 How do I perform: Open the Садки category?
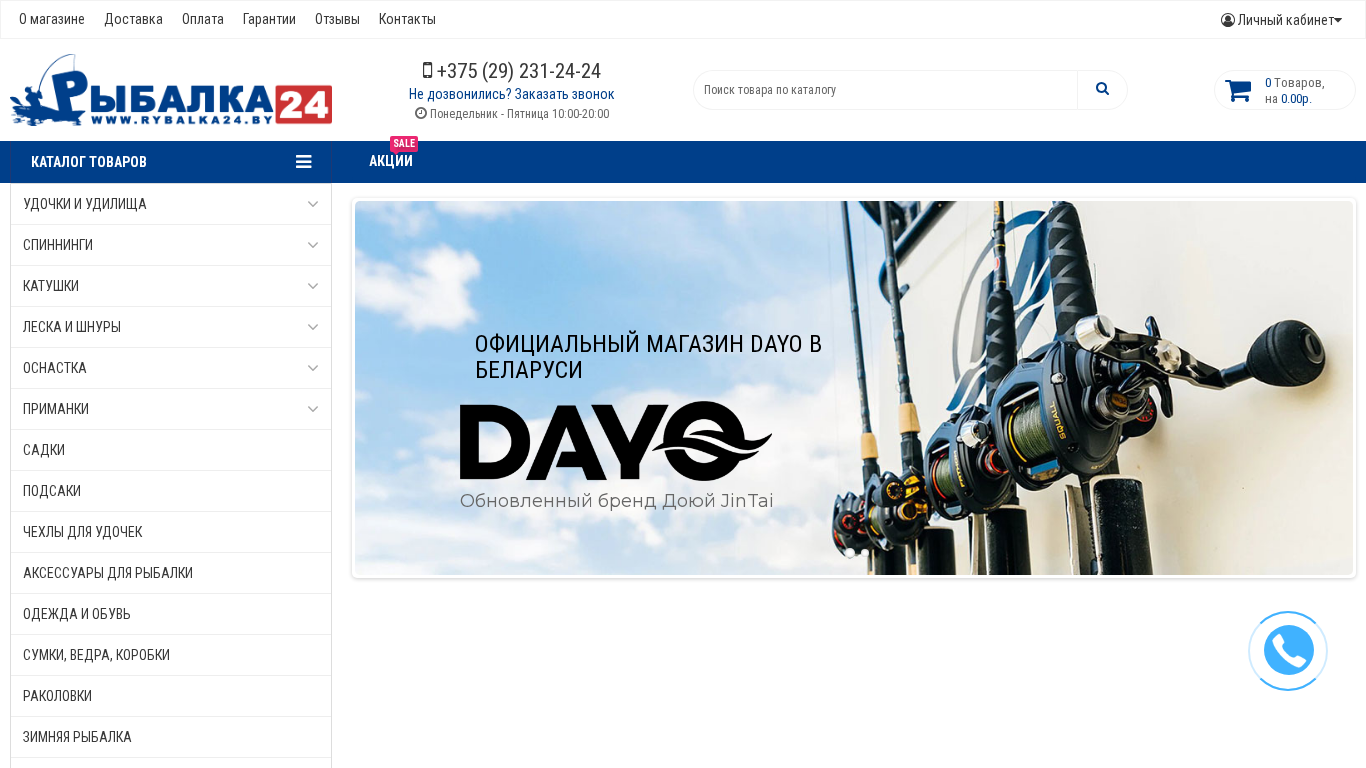coord(171,450)
